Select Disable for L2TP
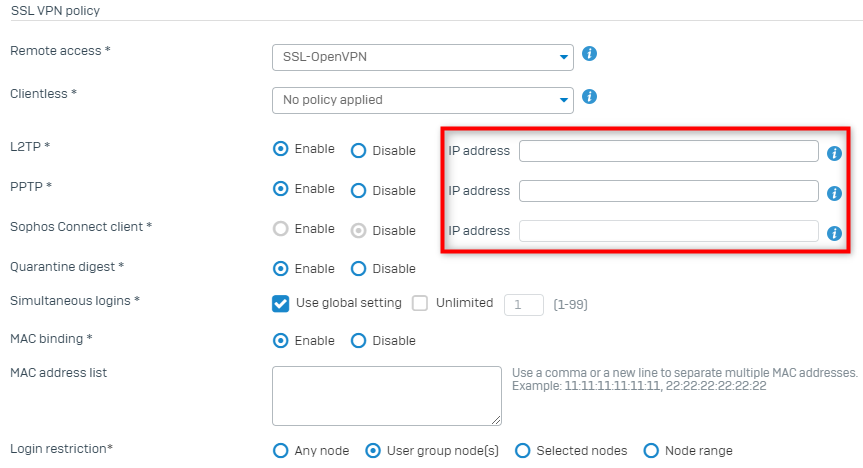The image size is (863, 468). pos(358,151)
